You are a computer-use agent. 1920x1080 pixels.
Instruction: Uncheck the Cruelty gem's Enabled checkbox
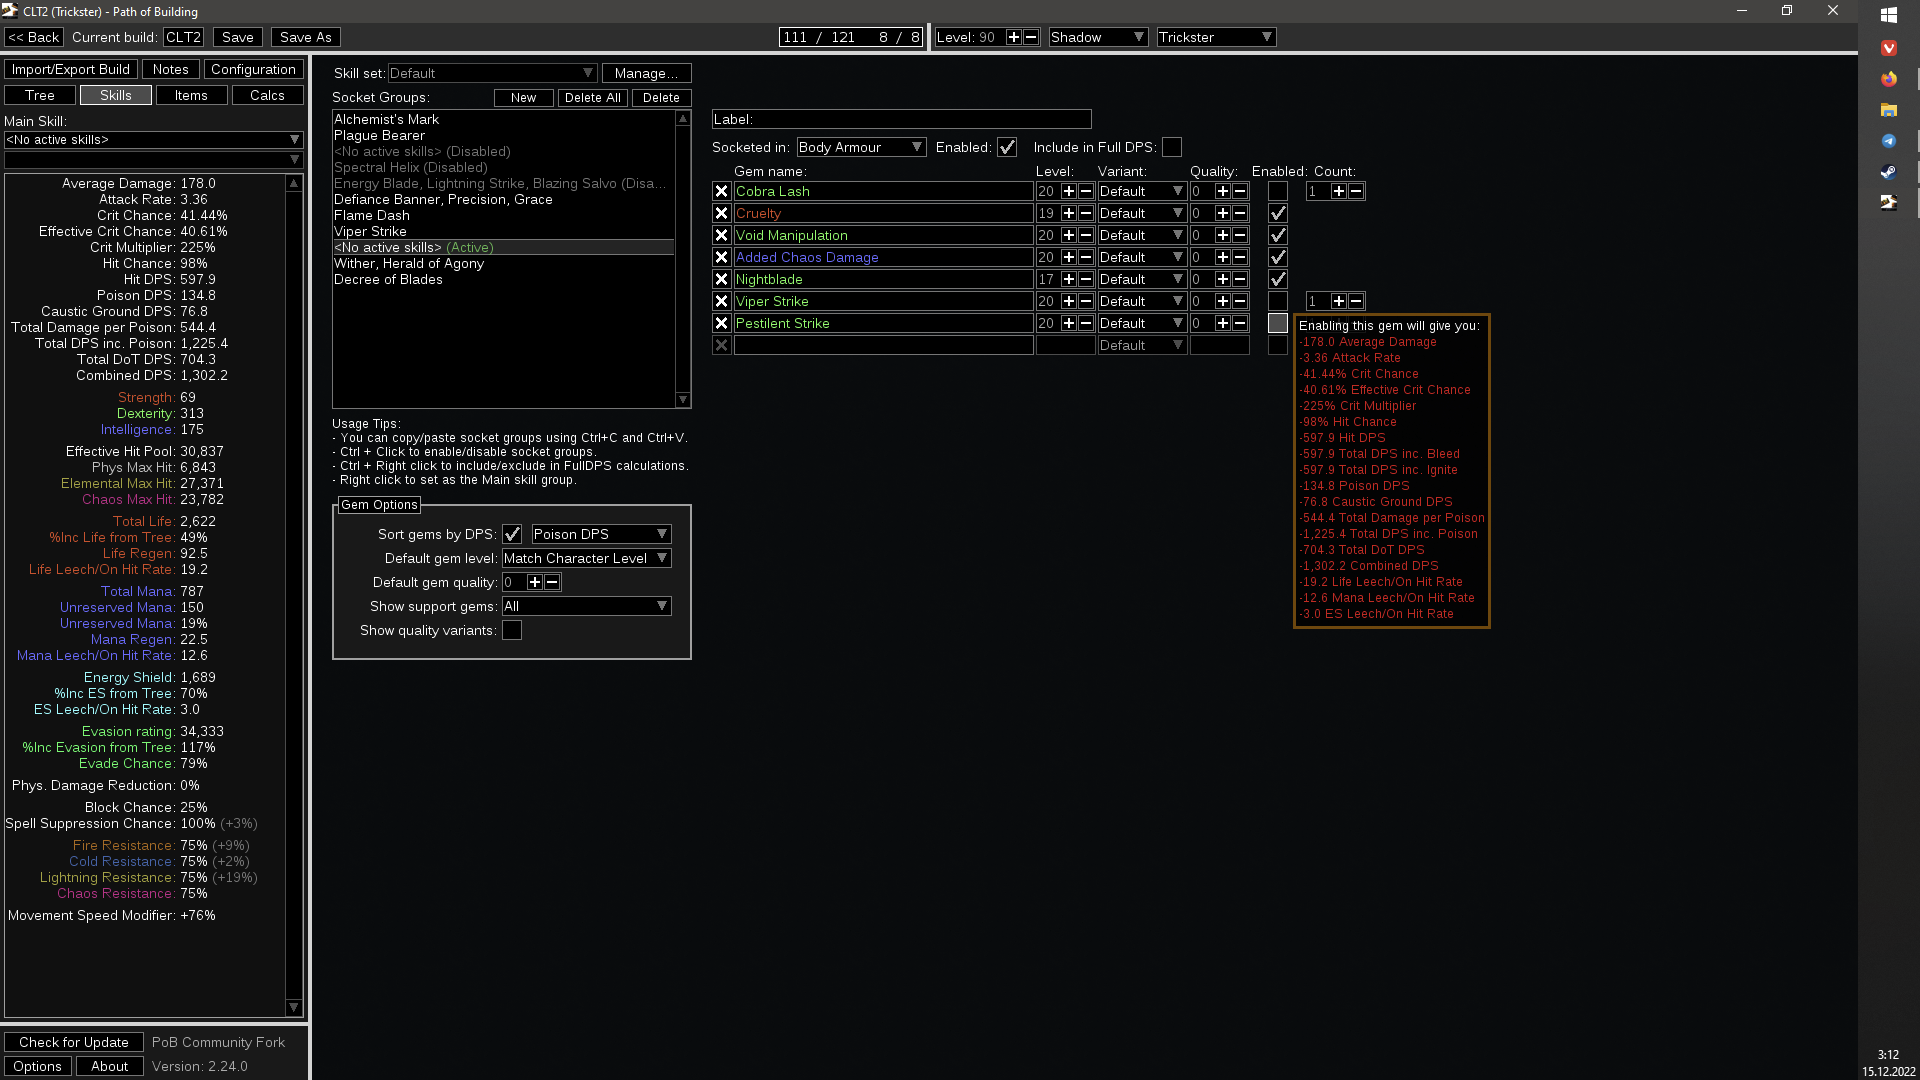[x=1277, y=213]
